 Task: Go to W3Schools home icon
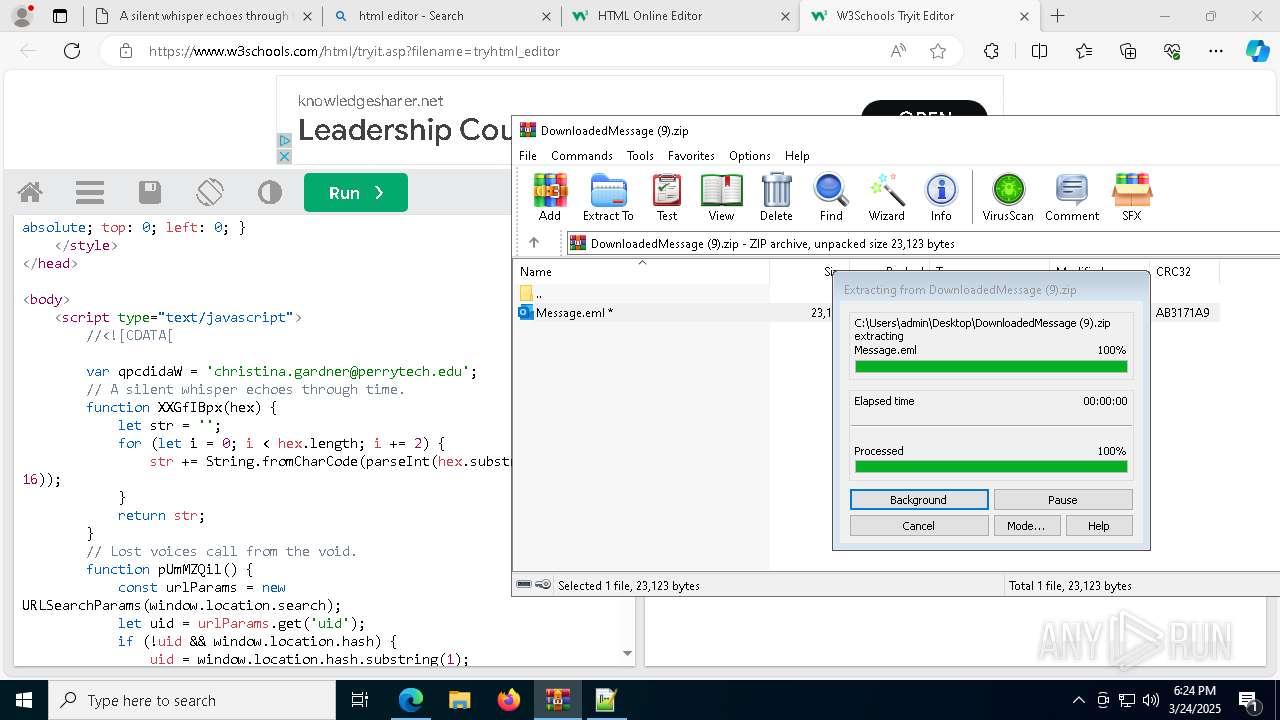pos(30,192)
